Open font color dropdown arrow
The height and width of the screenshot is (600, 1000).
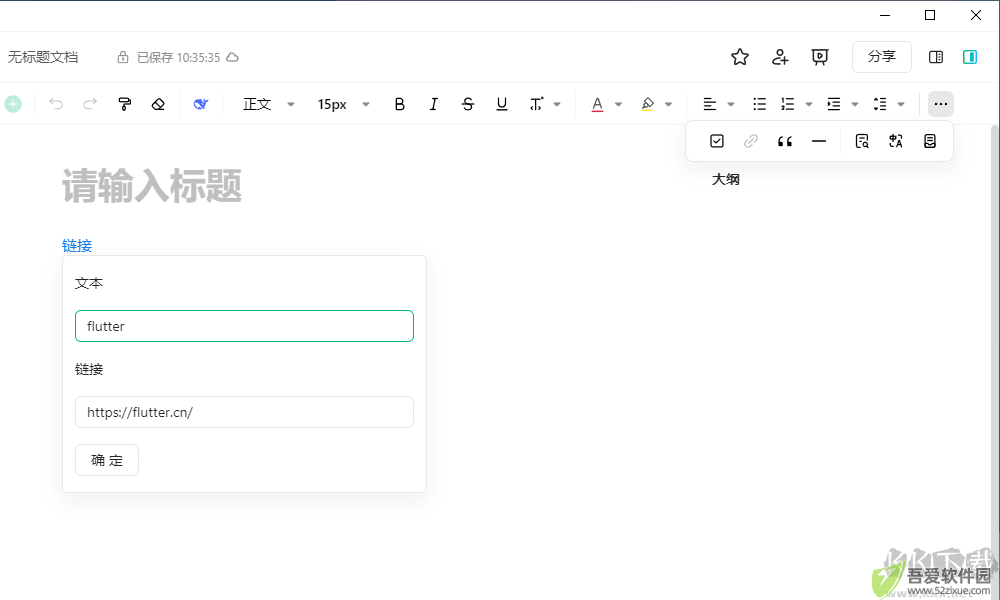[618, 104]
